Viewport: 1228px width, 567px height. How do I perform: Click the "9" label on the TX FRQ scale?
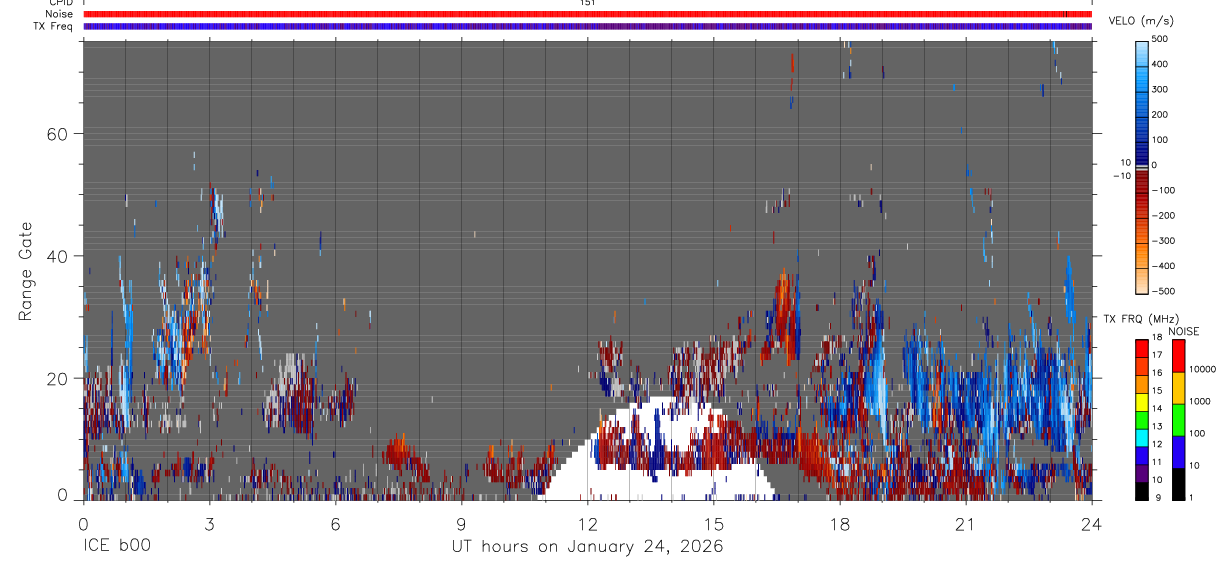click(x=1156, y=497)
